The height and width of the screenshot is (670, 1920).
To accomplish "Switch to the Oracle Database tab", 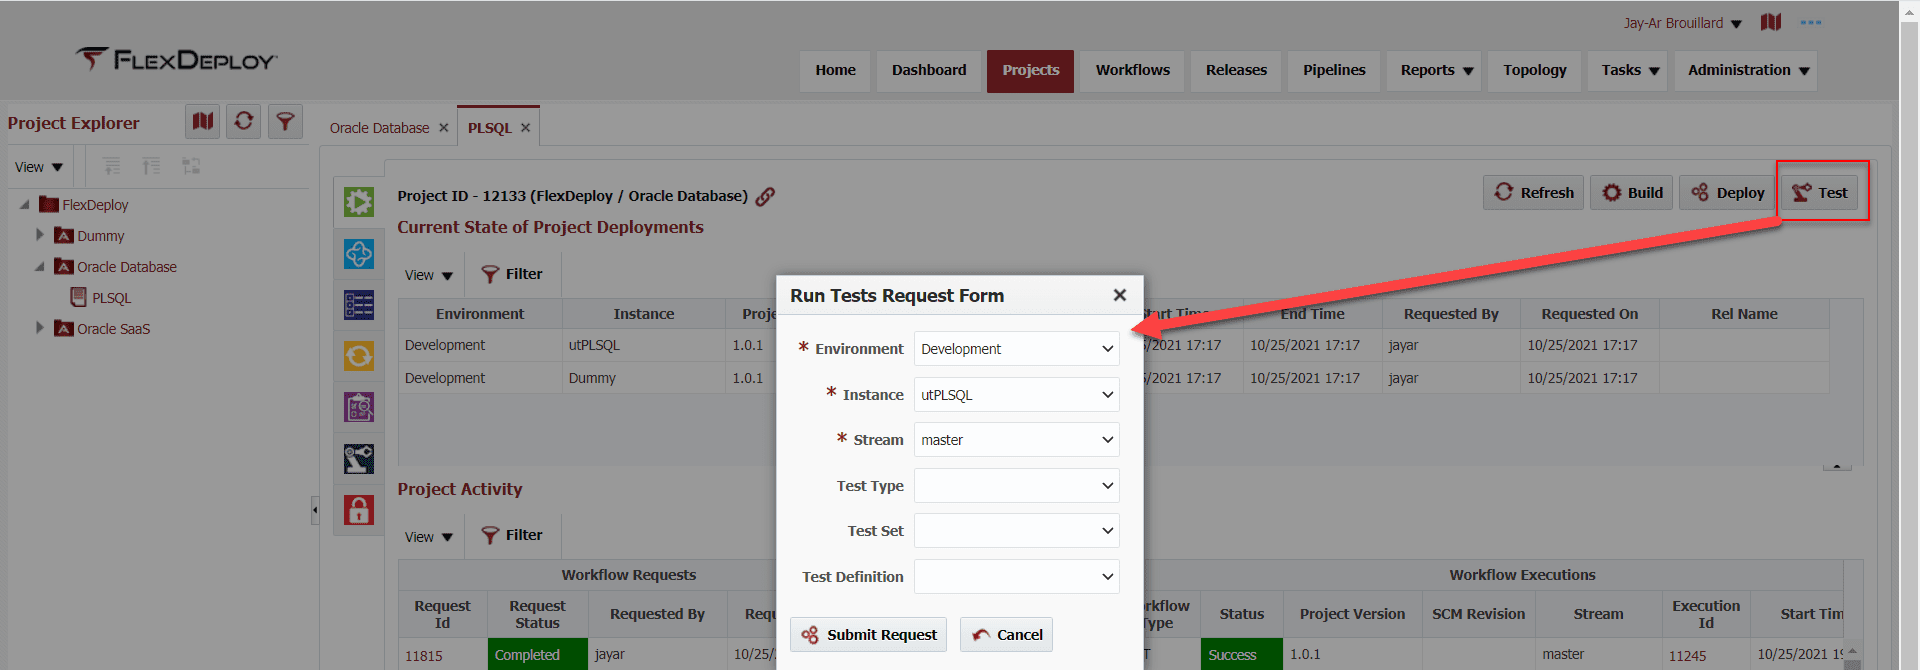I will pos(379,128).
